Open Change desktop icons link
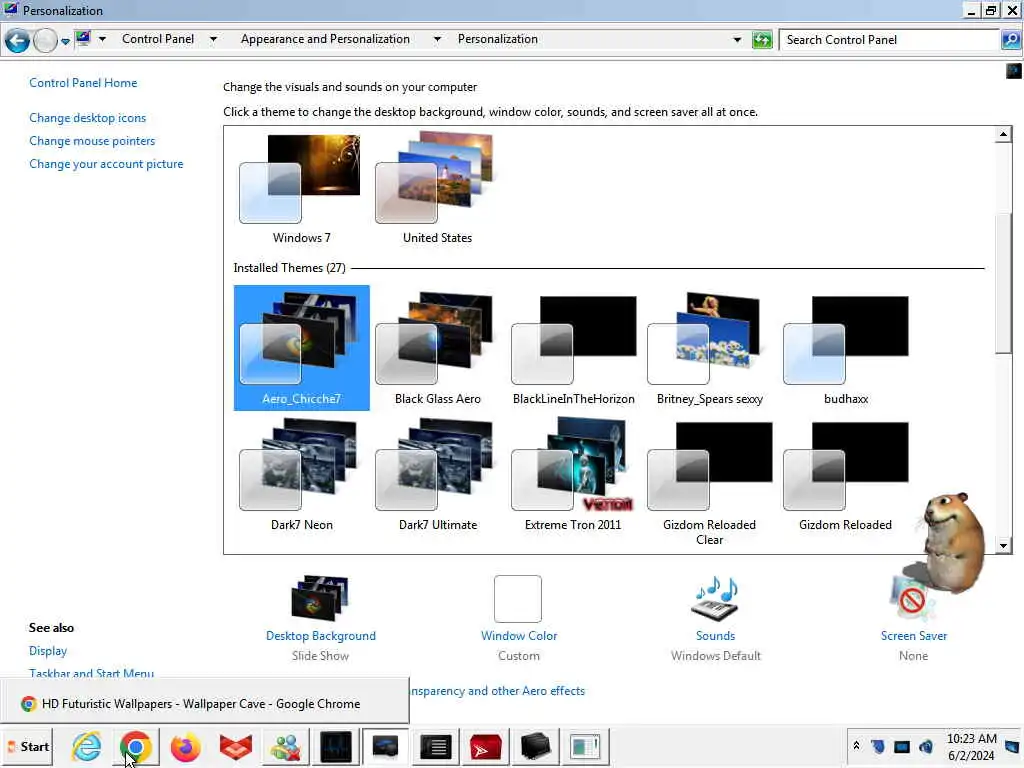The image size is (1024, 768). pyautogui.click(x=88, y=118)
